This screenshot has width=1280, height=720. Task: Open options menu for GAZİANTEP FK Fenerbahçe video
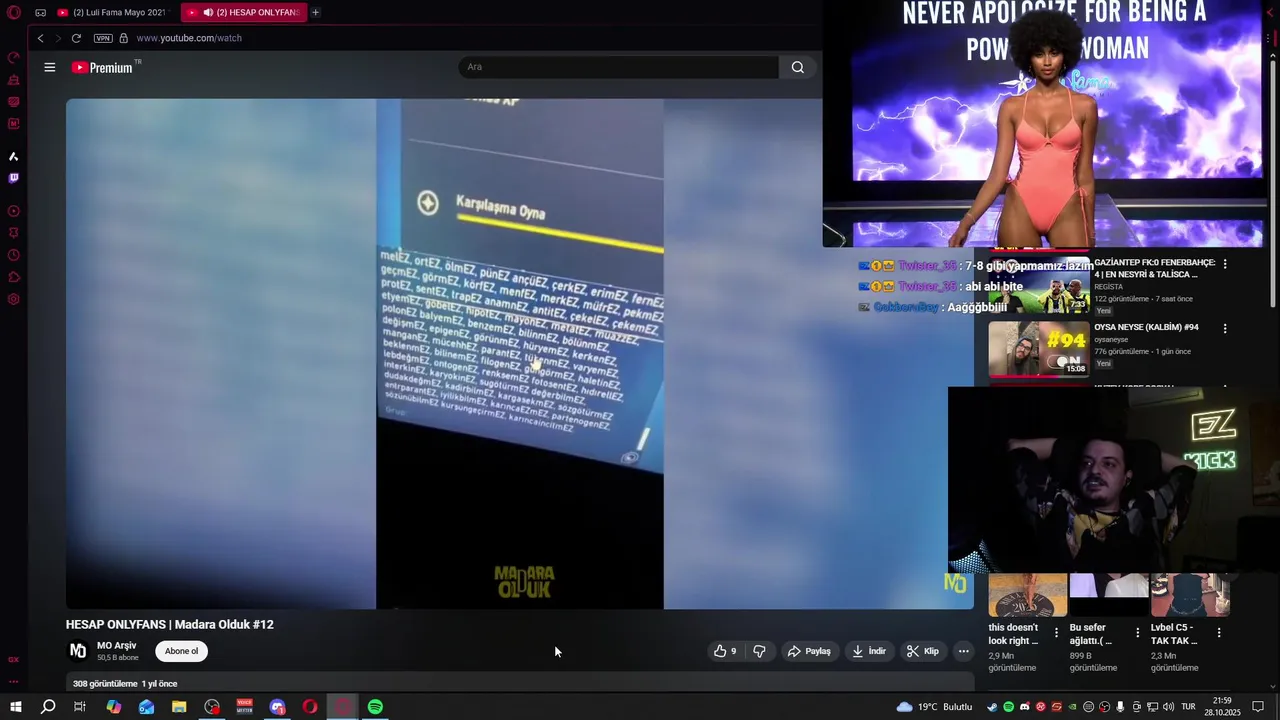[x=1225, y=264]
